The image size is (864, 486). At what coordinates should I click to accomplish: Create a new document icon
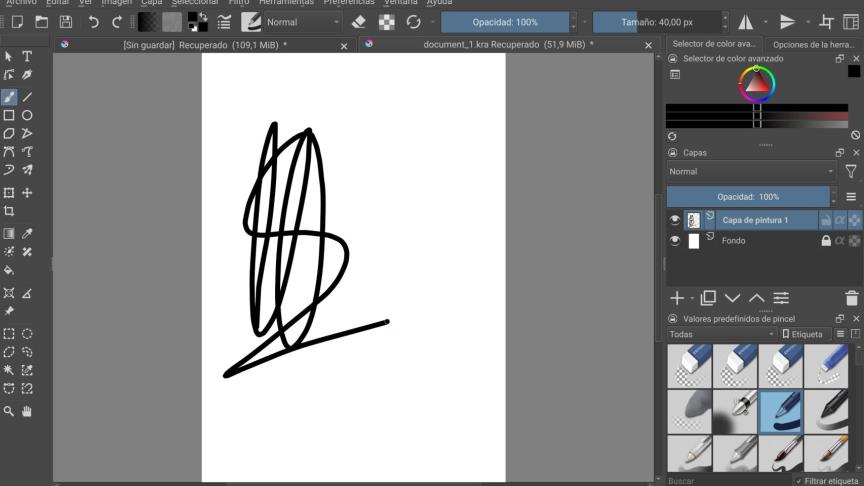point(18,22)
